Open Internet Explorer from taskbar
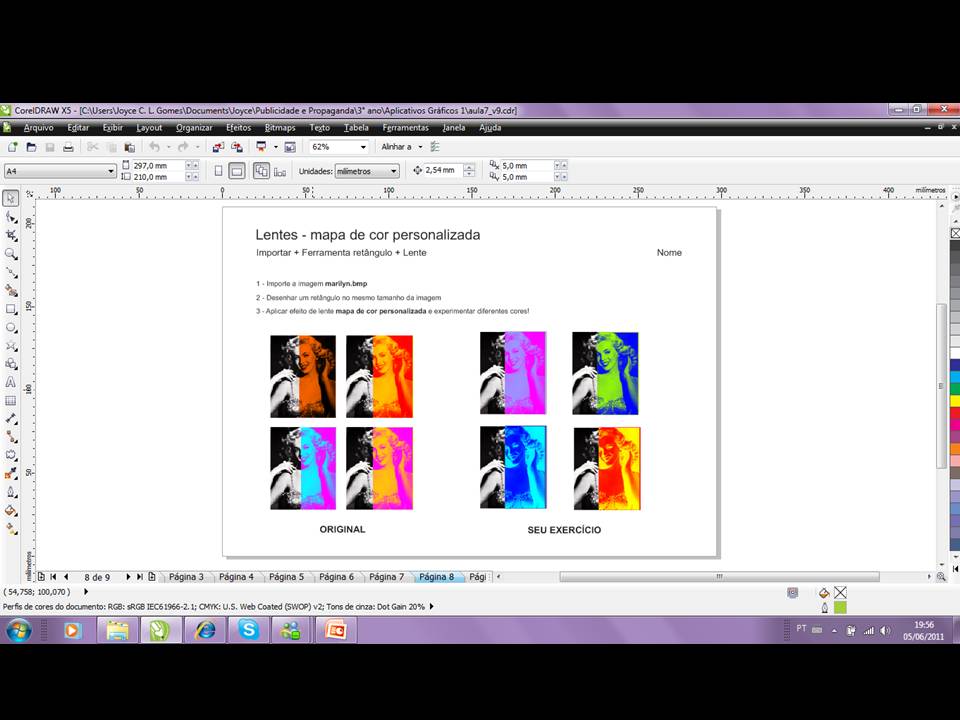 tap(204, 629)
